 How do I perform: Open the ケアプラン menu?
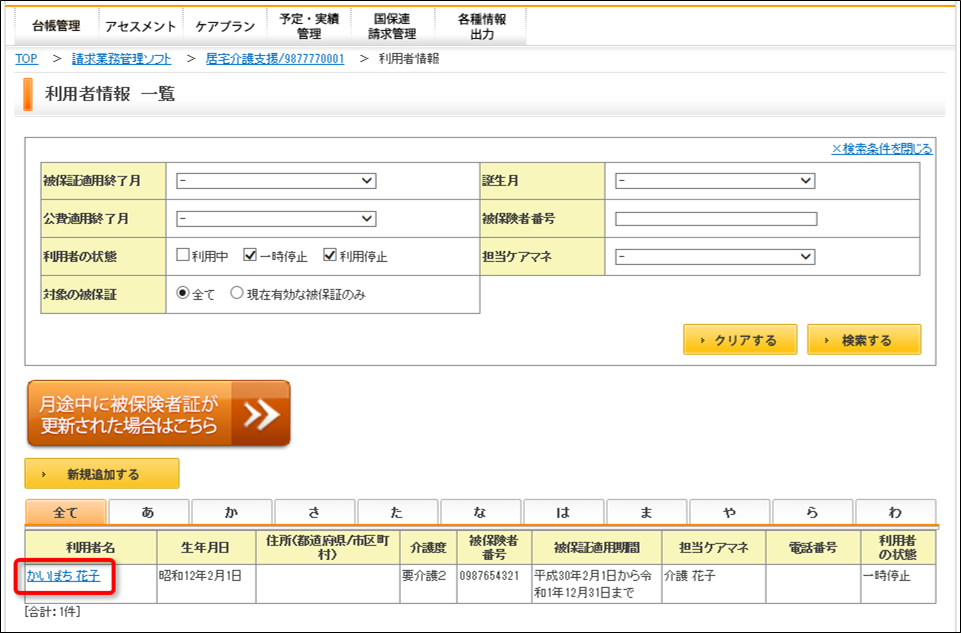pyautogui.click(x=225, y=26)
